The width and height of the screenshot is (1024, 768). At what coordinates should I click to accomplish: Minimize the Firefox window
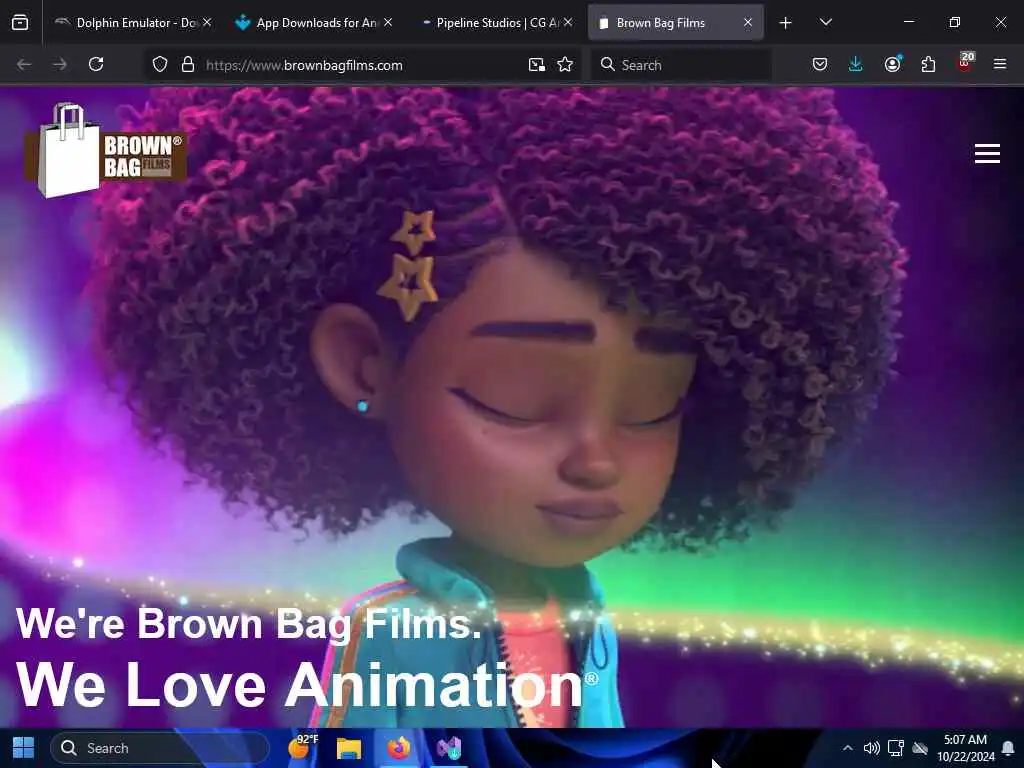(x=908, y=22)
